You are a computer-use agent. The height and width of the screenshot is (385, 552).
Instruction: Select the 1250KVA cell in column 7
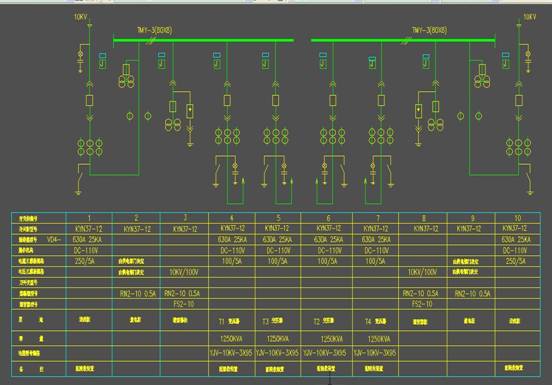[379, 339]
